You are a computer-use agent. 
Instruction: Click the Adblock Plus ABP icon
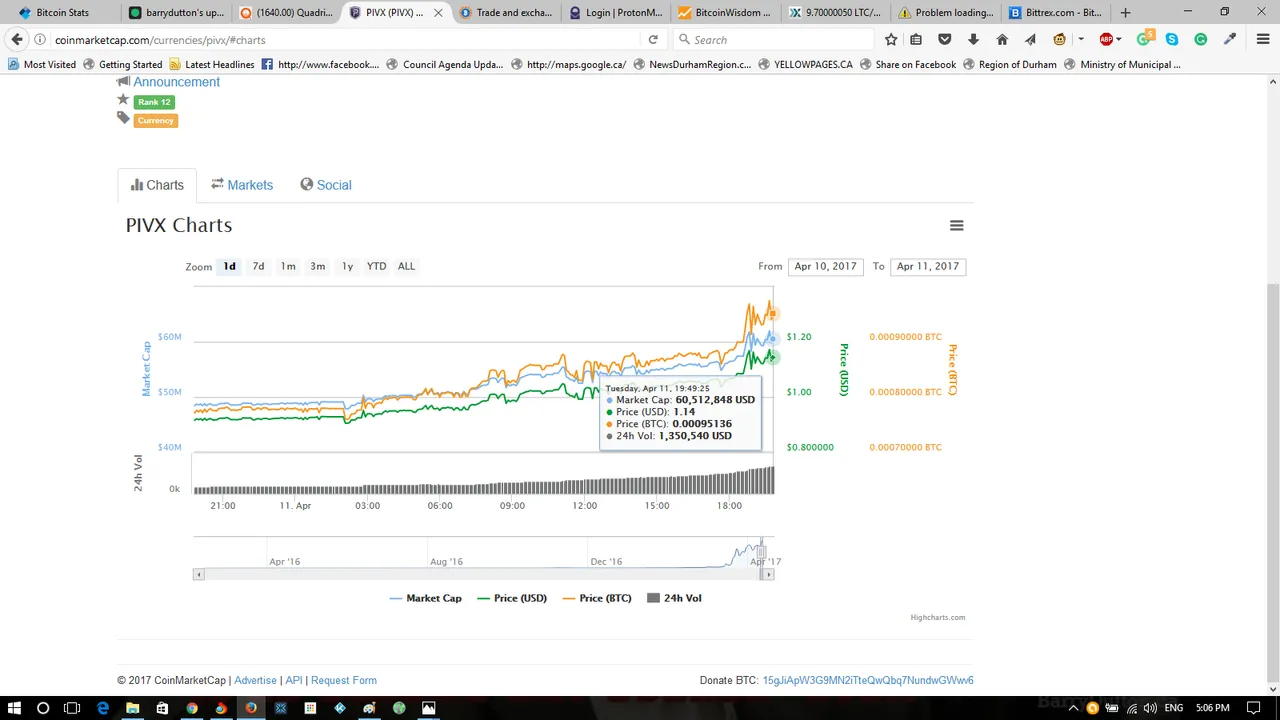1106,40
